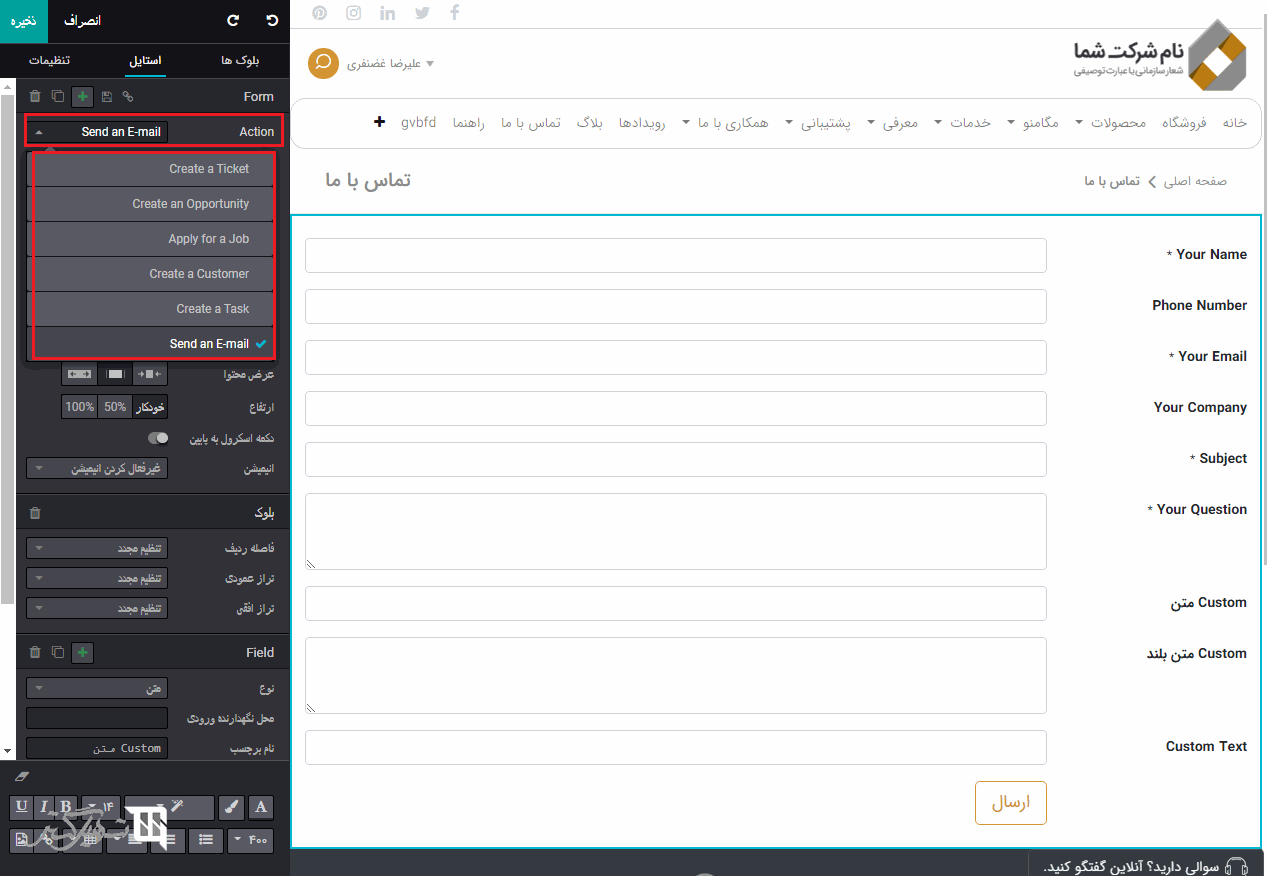Duplicate the Form with the clone icon
The image size is (1267, 876).
(58, 96)
